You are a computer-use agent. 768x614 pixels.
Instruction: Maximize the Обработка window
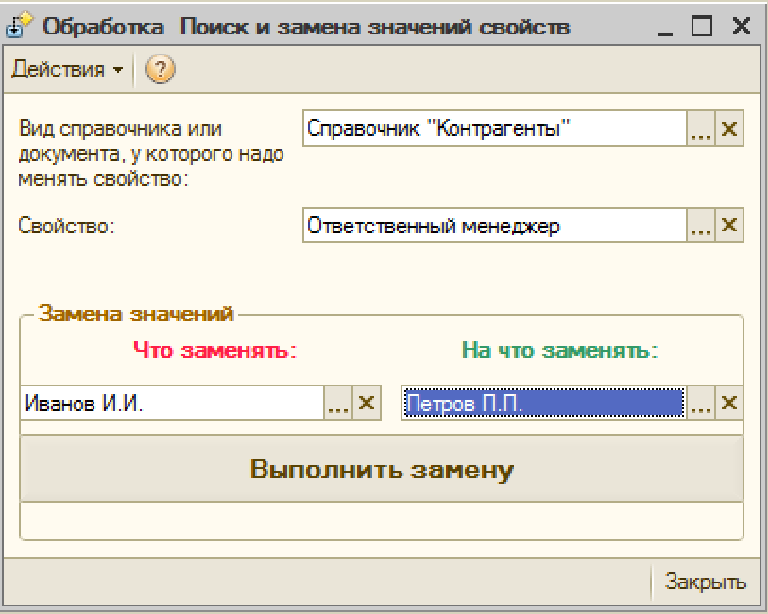click(702, 25)
